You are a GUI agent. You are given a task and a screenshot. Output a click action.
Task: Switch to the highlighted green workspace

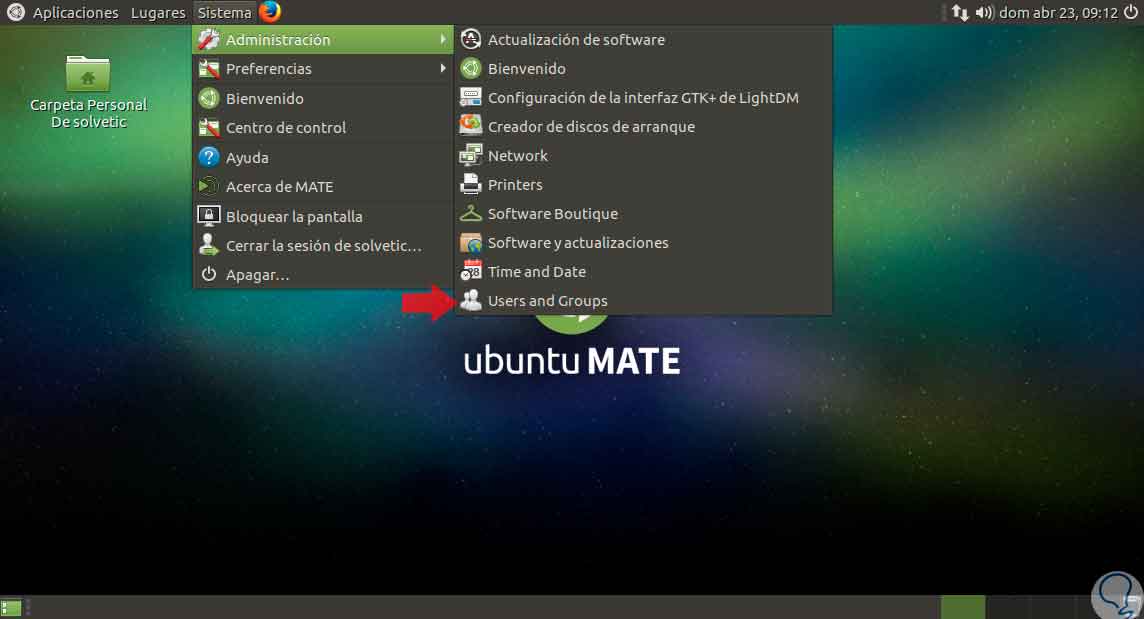(963, 607)
